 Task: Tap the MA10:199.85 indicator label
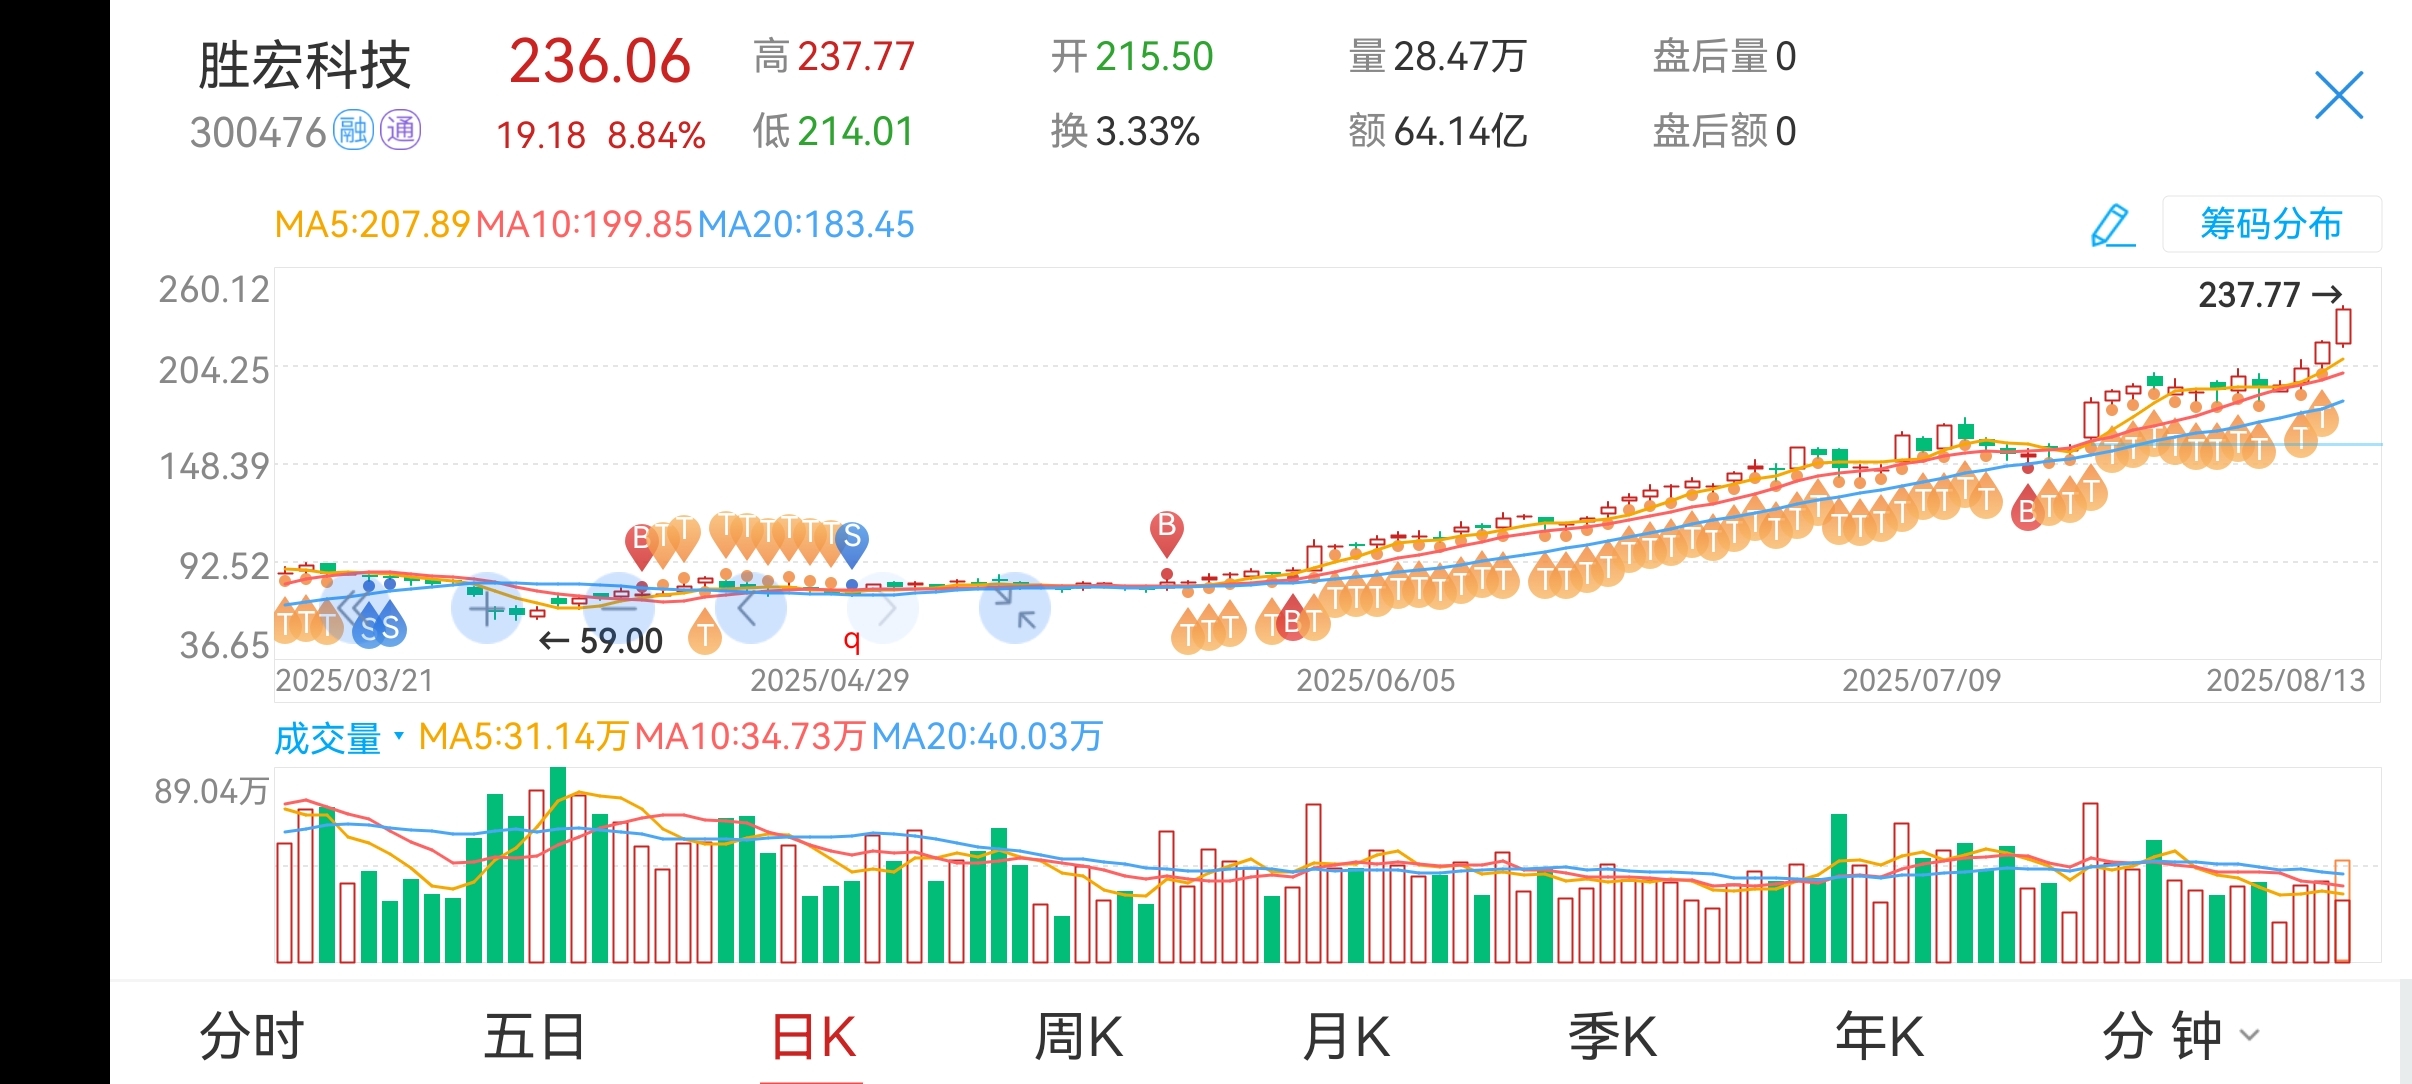coord(584,224)
